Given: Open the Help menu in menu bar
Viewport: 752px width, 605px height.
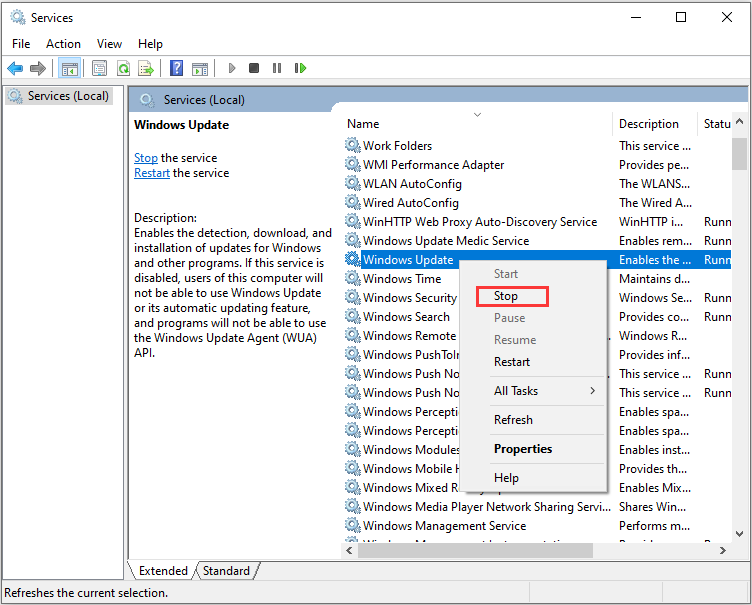Looking at the screenshot, I should point(151,44).
